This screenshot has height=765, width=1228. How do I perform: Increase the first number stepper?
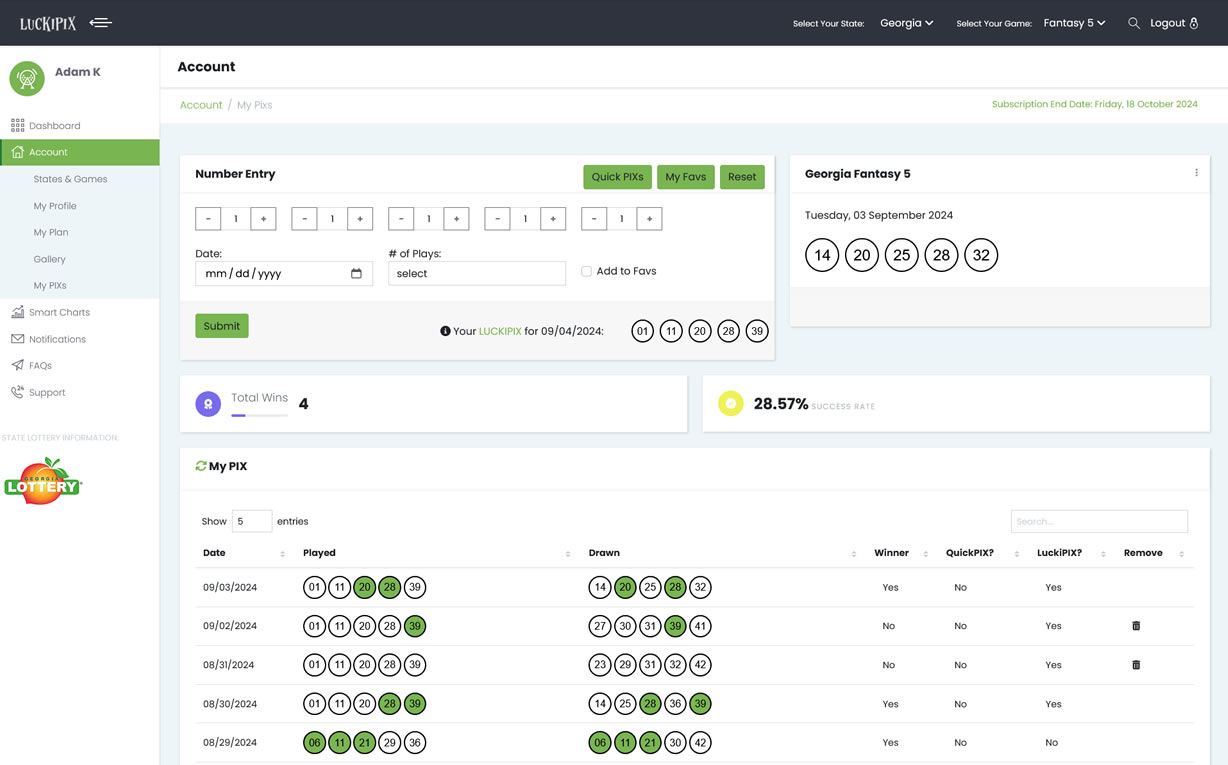tap(263, 219)
